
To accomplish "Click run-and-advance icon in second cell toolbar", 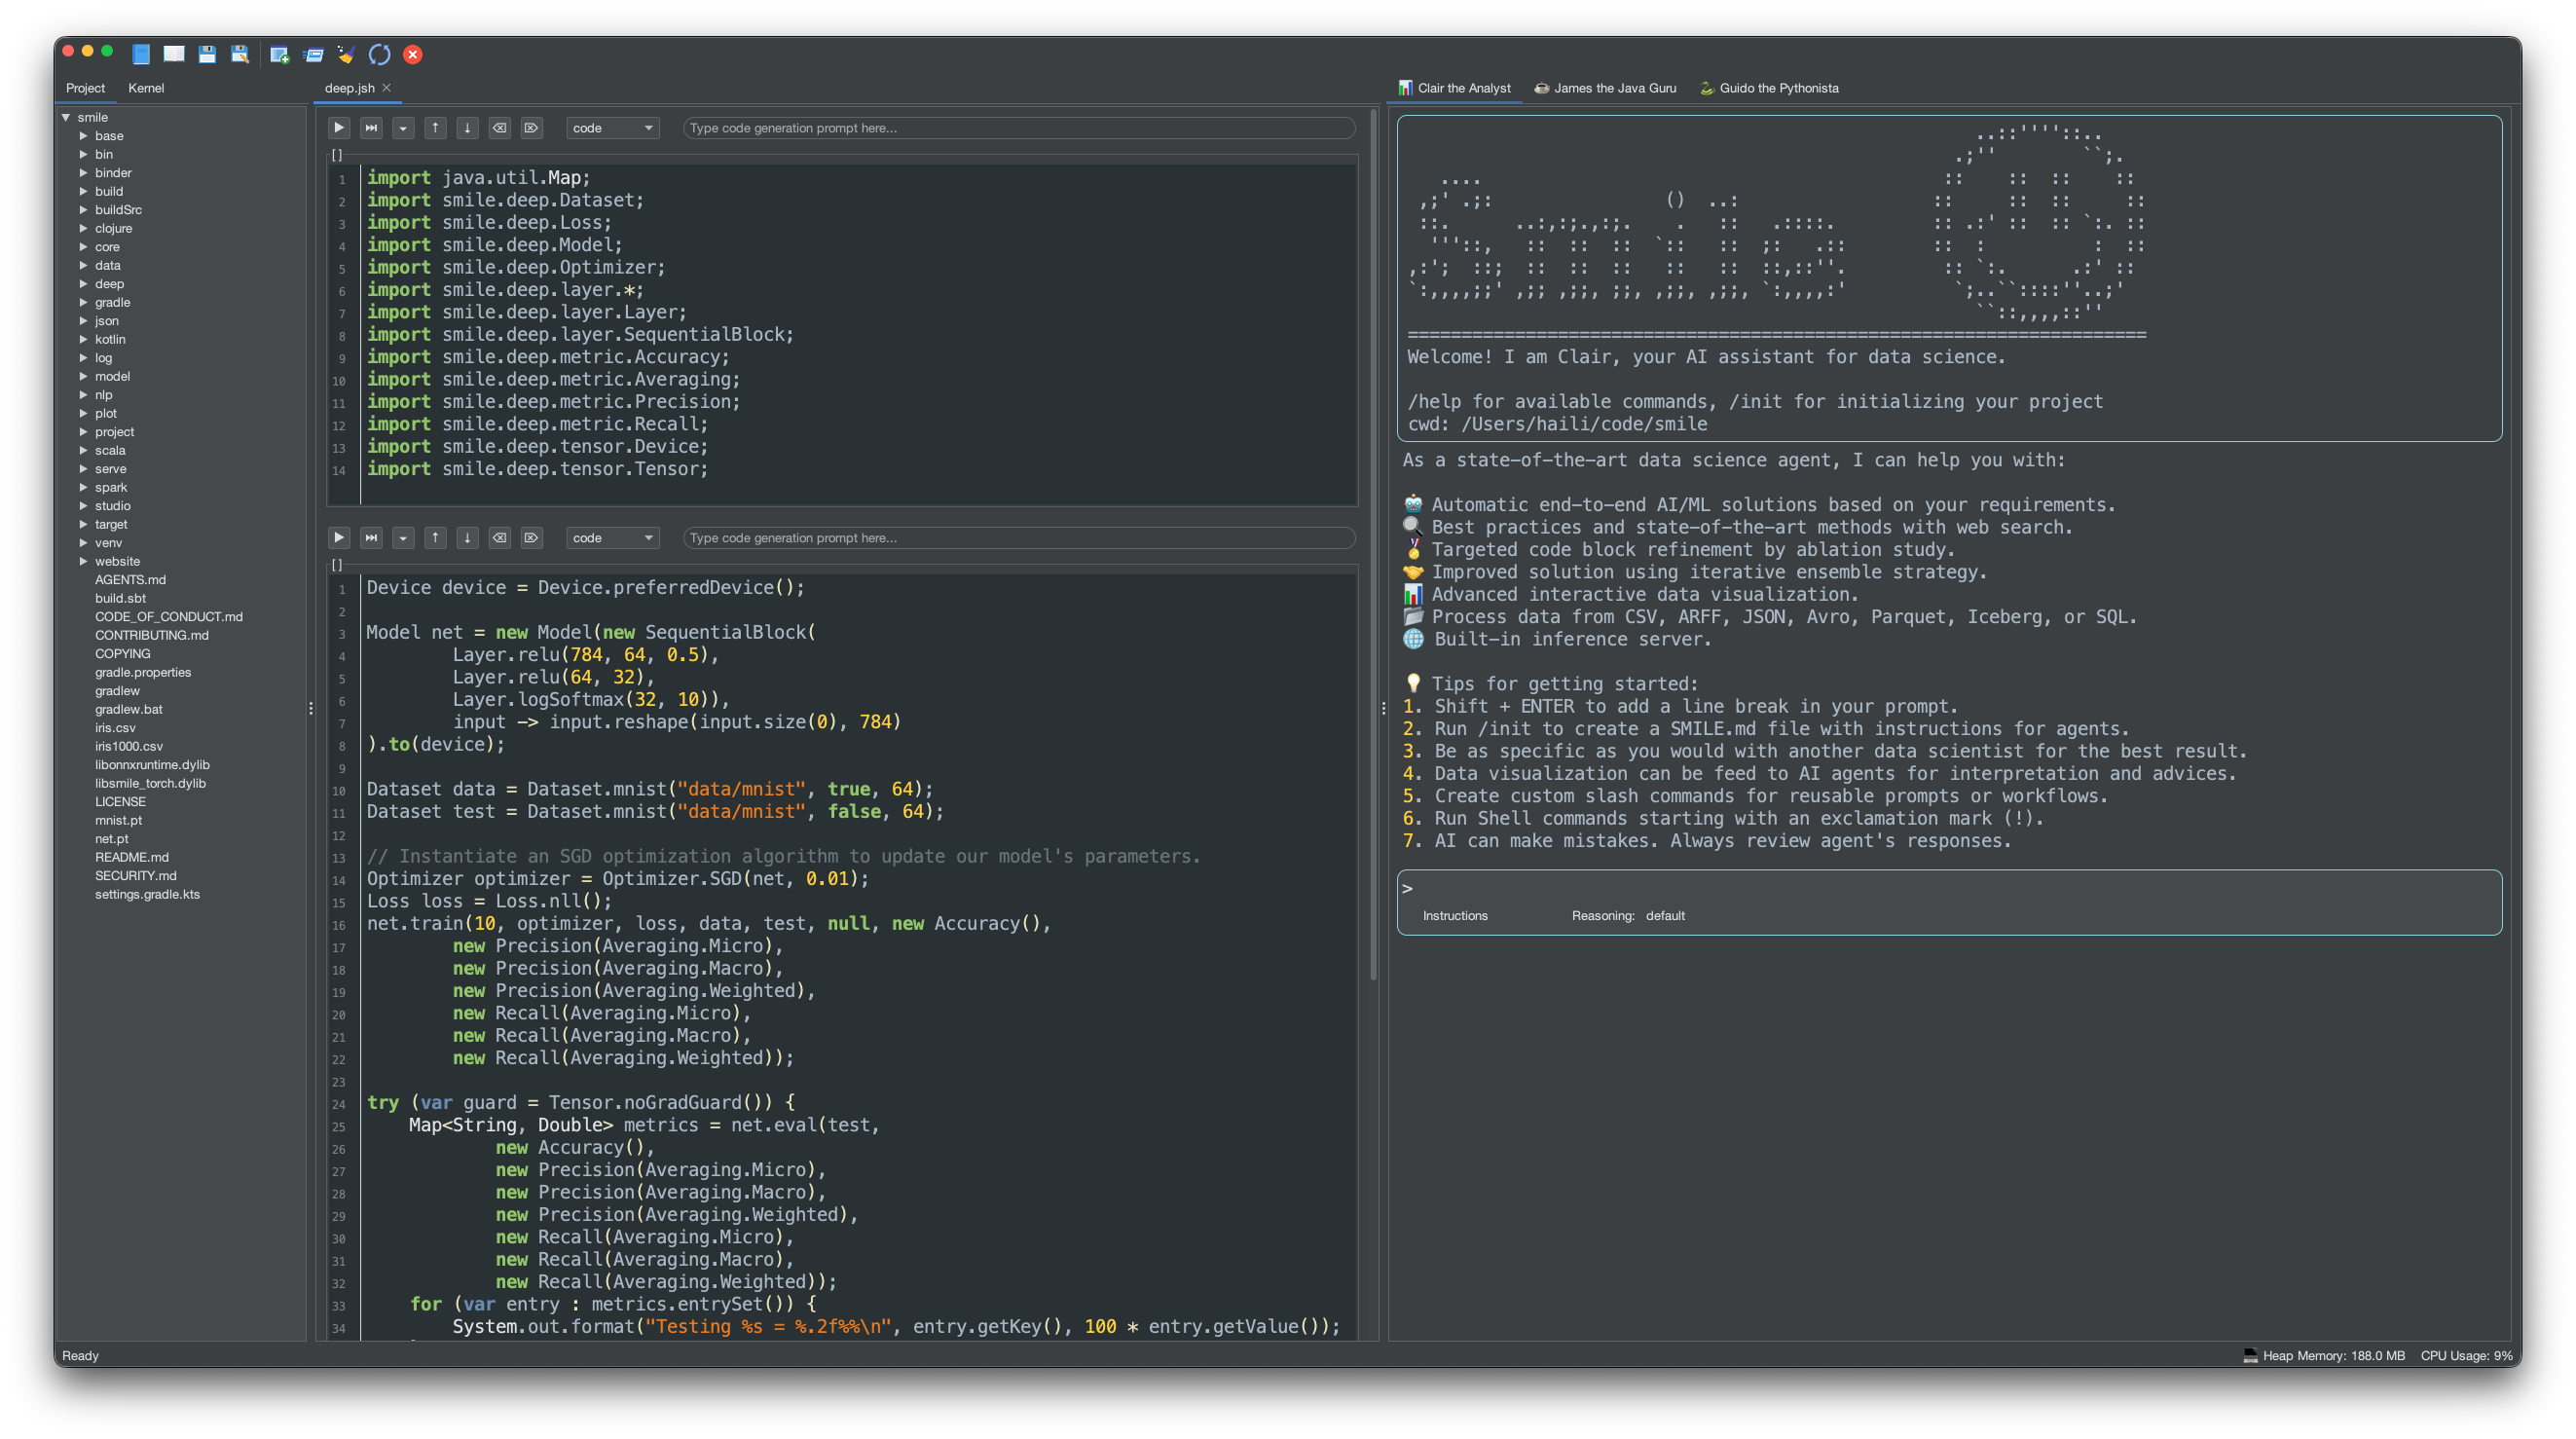I will [371, 538].
